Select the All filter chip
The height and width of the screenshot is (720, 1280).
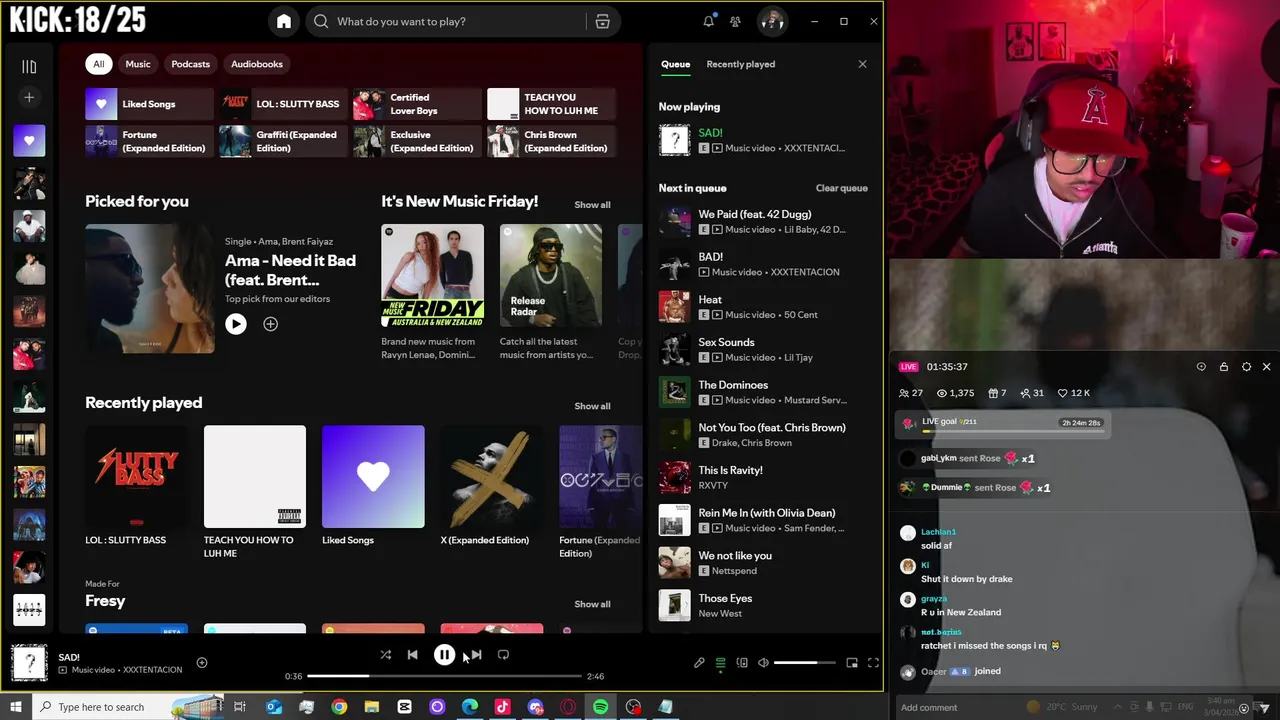[98, 64]
